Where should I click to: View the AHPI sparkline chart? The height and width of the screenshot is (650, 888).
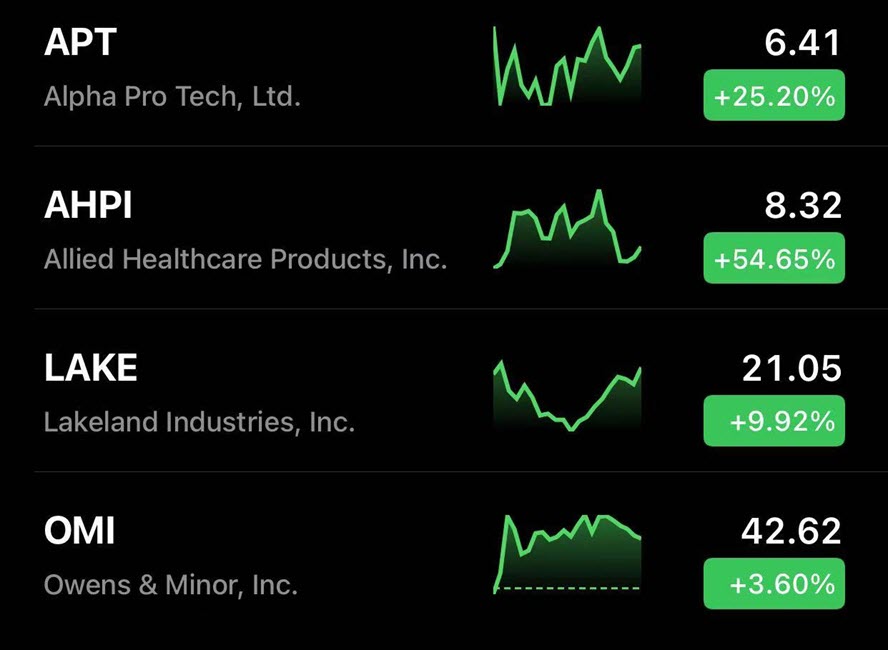(567, 229)
